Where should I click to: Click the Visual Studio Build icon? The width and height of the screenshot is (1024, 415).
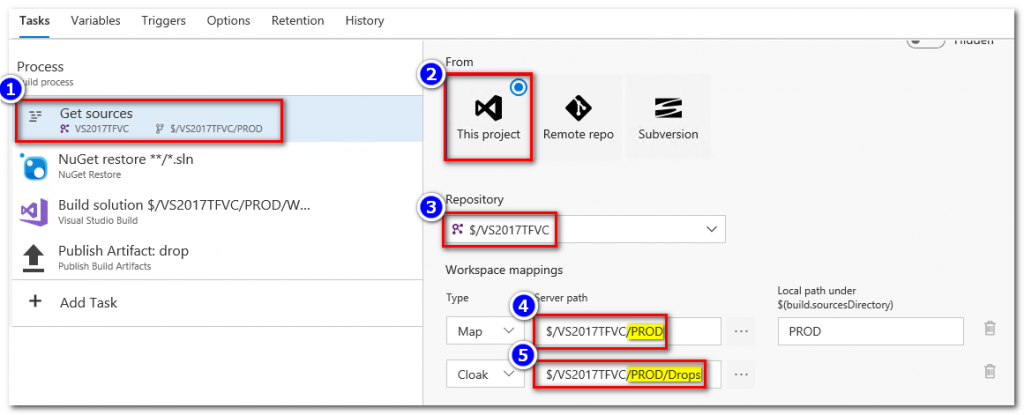[33, 212]
